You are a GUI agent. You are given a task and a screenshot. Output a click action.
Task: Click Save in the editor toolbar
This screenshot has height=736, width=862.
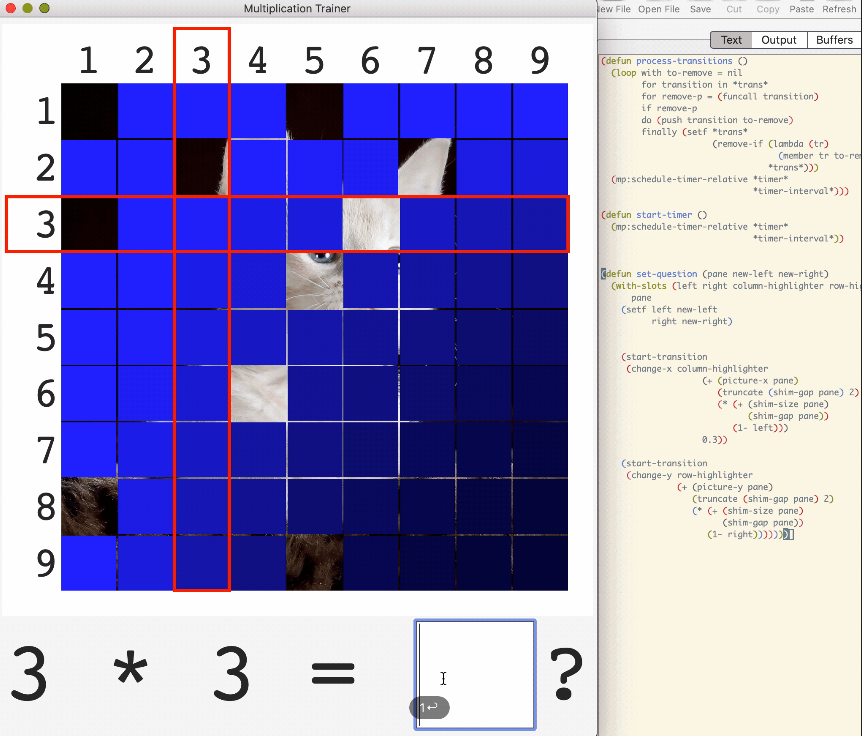(700, 9)
